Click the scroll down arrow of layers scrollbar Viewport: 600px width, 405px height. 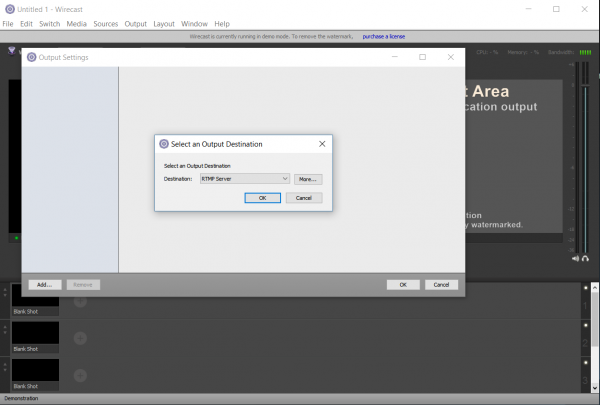point(595,388)
